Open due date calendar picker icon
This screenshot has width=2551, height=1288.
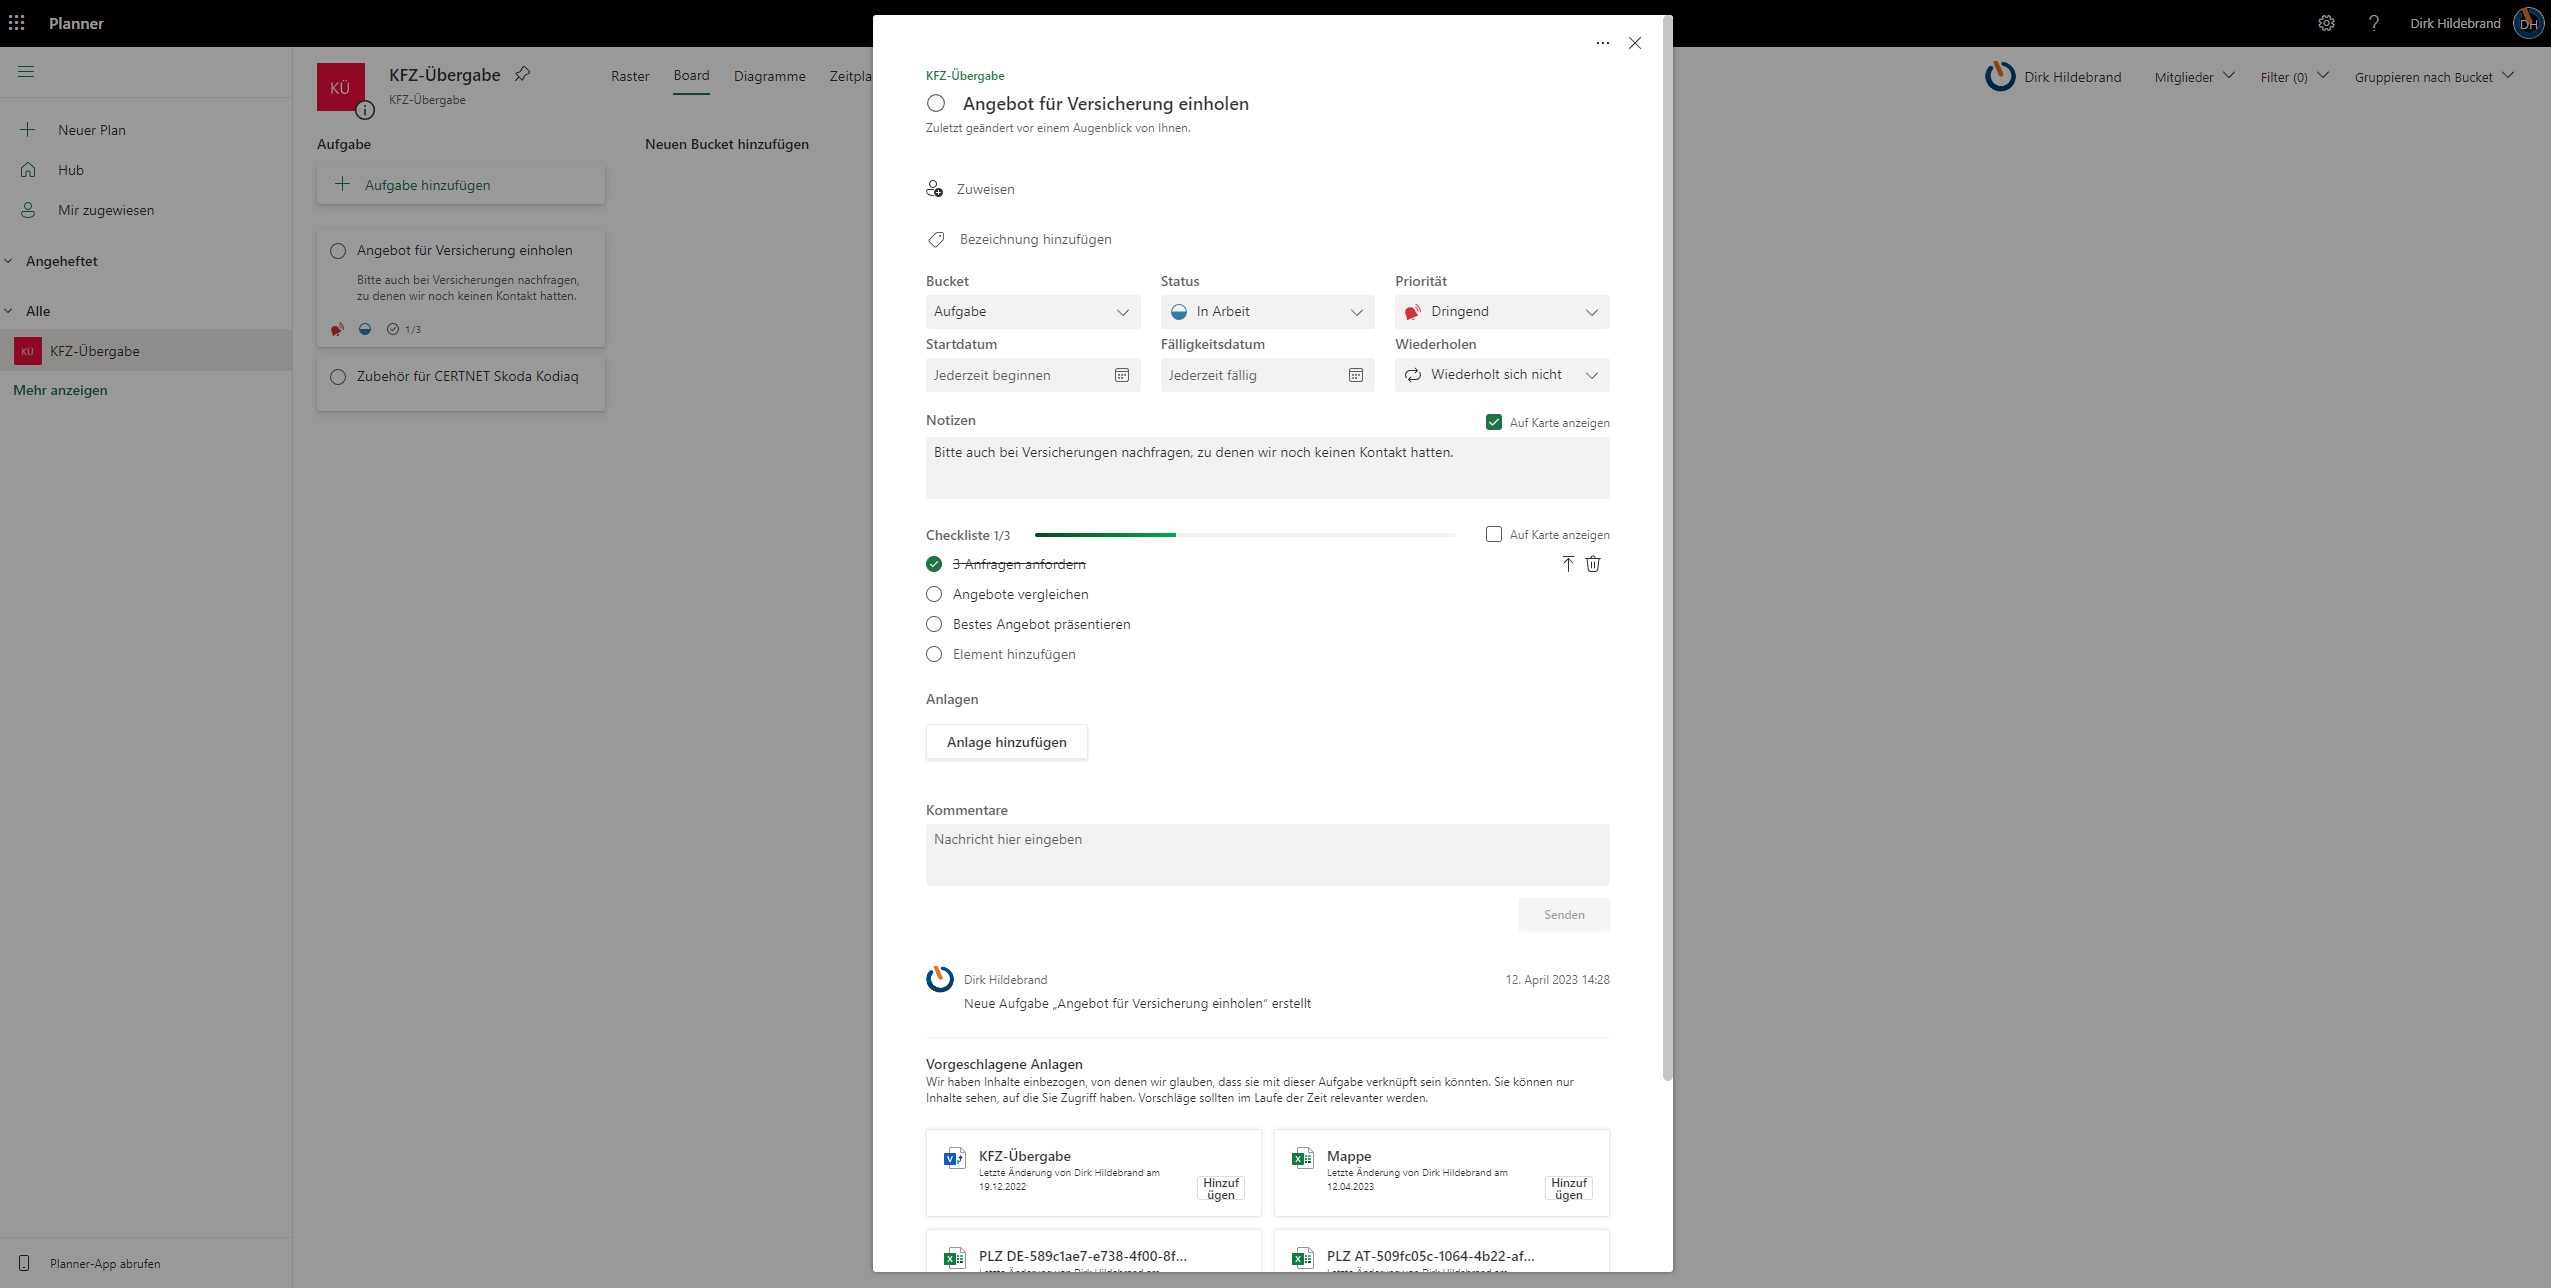point(1356,375)
